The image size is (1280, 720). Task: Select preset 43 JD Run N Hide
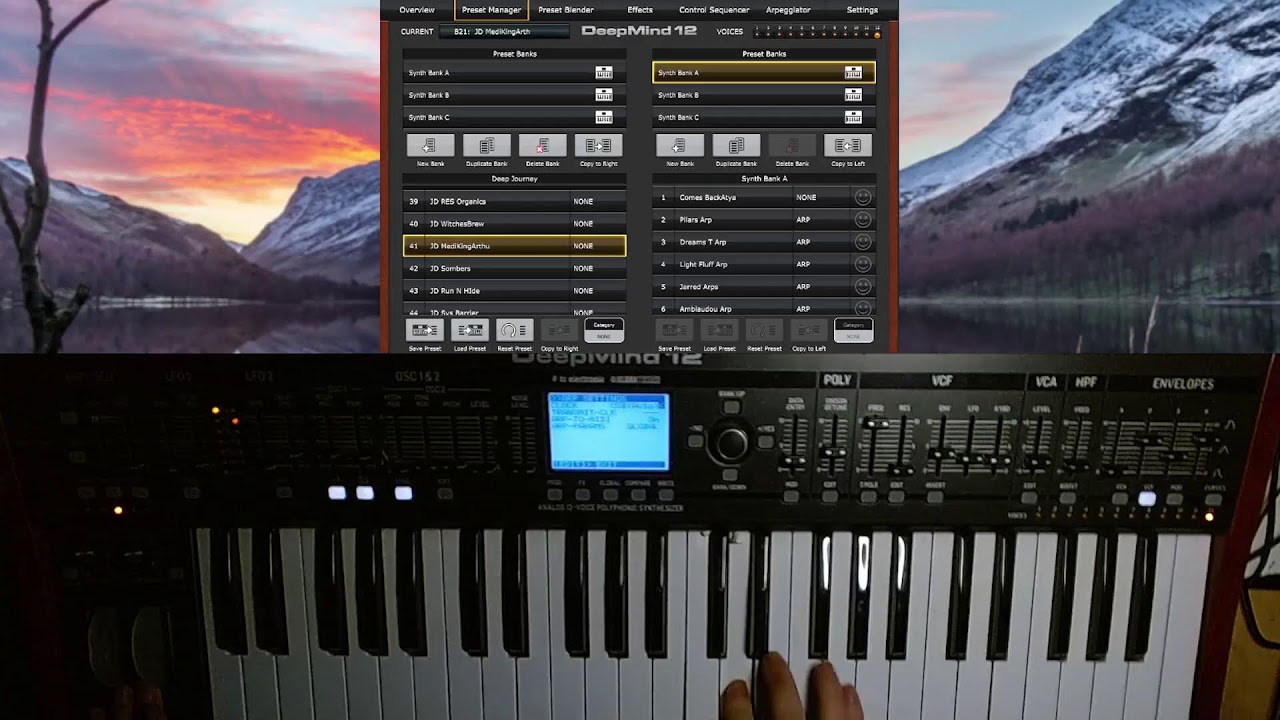514,290
